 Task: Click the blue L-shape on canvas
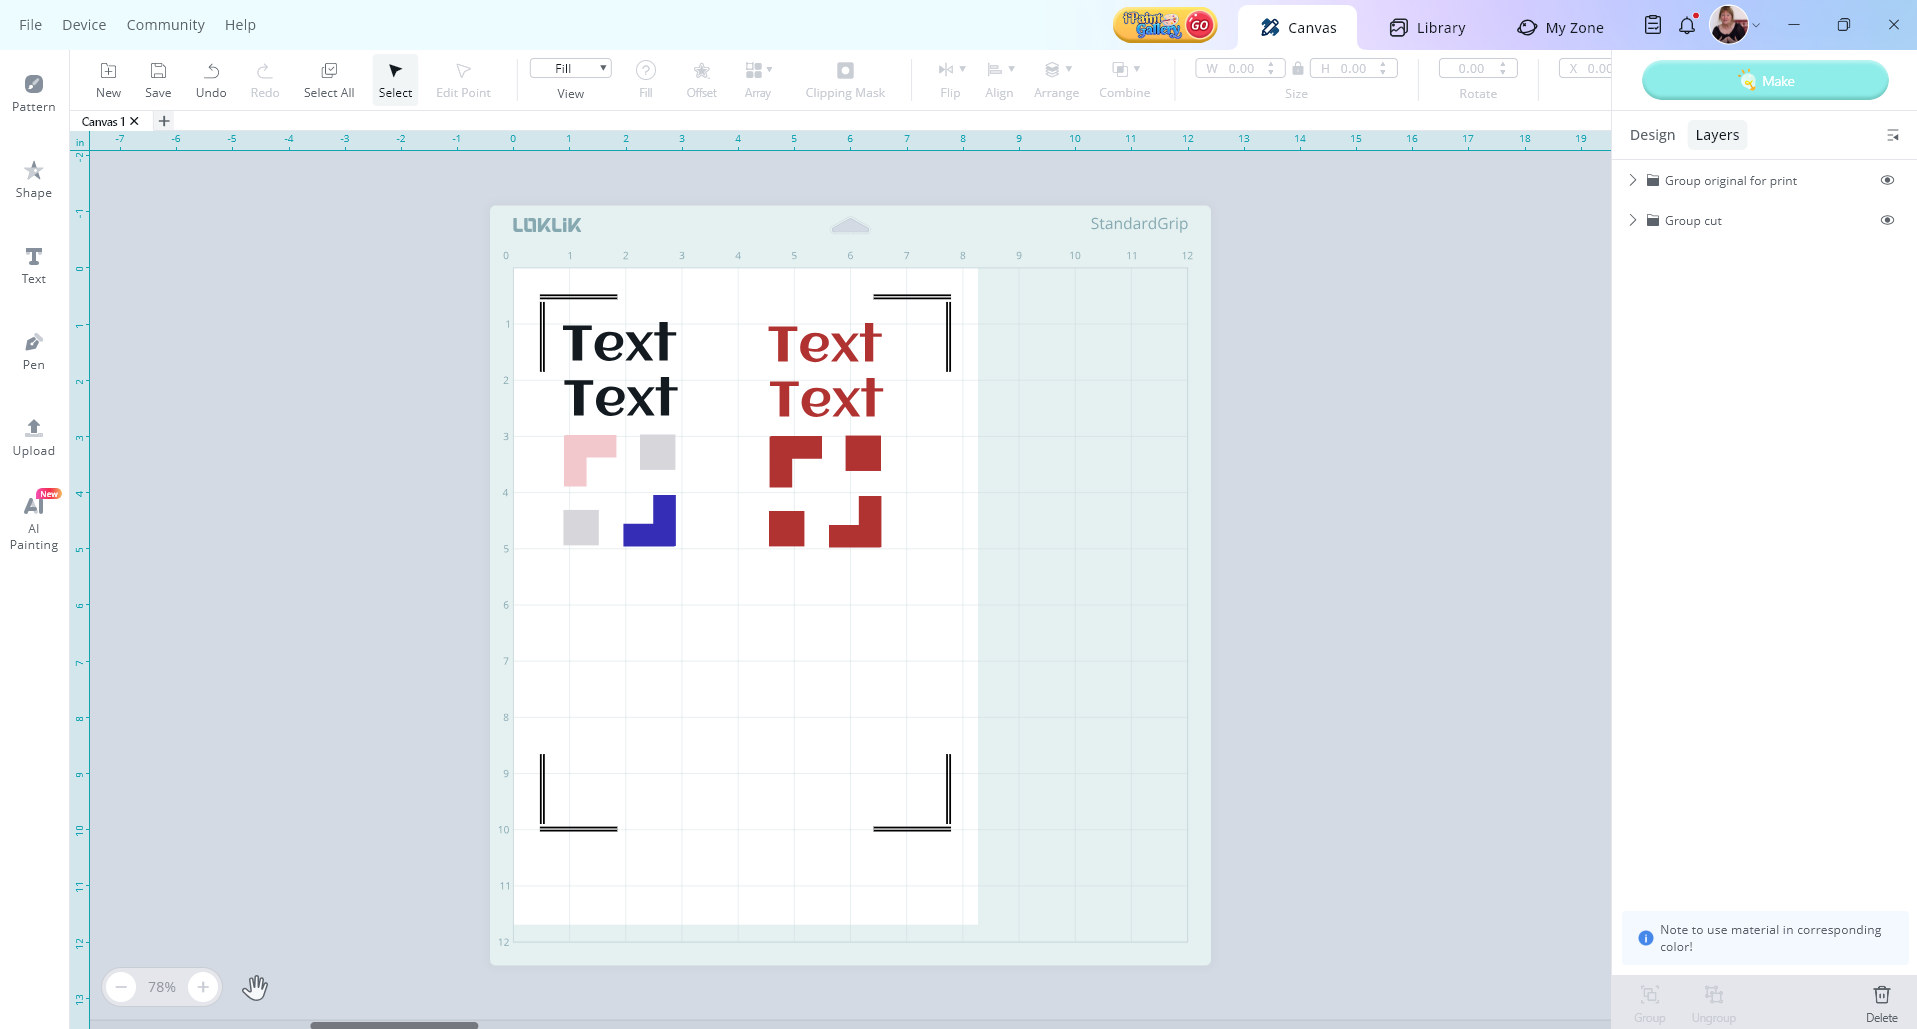pyautogui.click(x=660, y=530)
